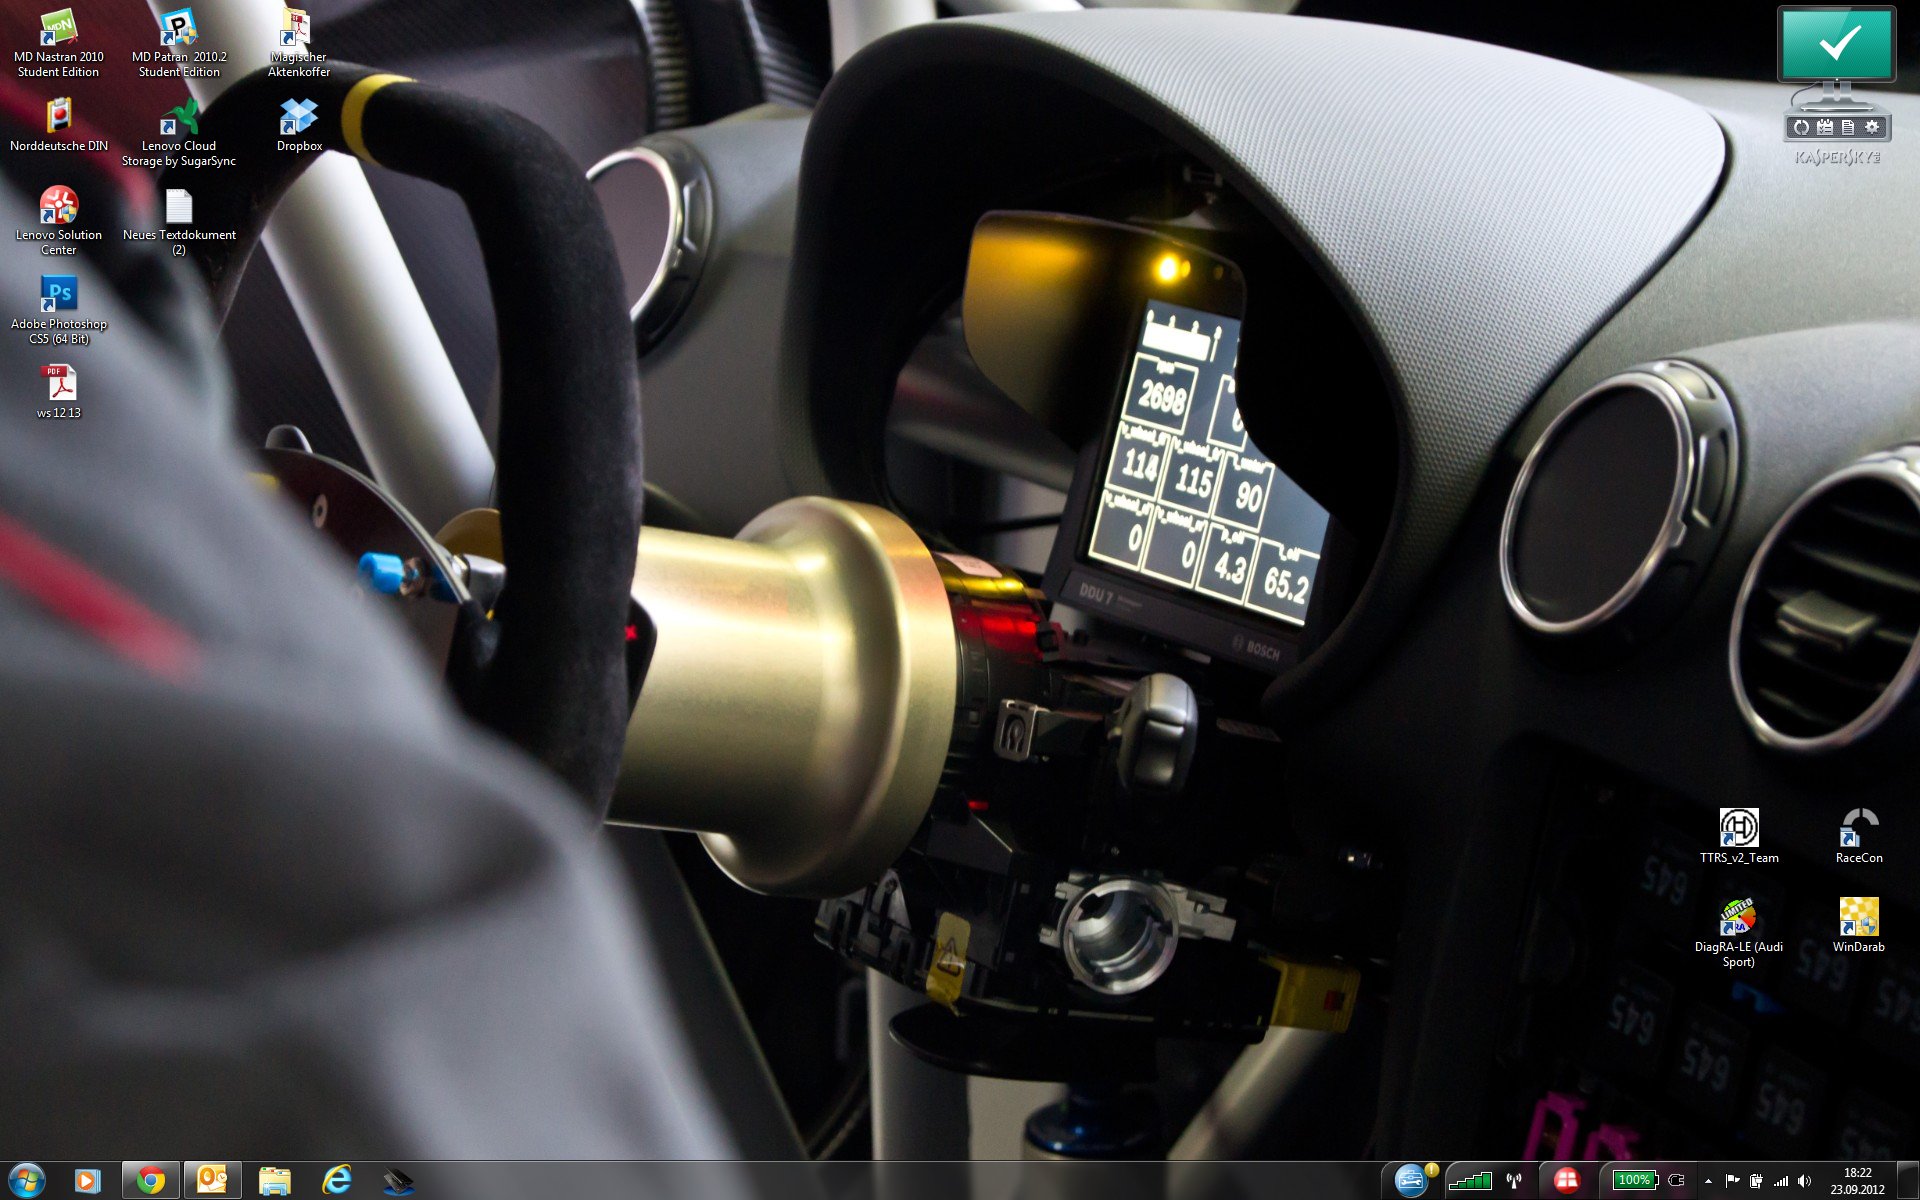Launch Adobe Photoshop CS5 (64 Bit)
Viewport: 1920px width, 1200px height.
click(x=59, y=311)
